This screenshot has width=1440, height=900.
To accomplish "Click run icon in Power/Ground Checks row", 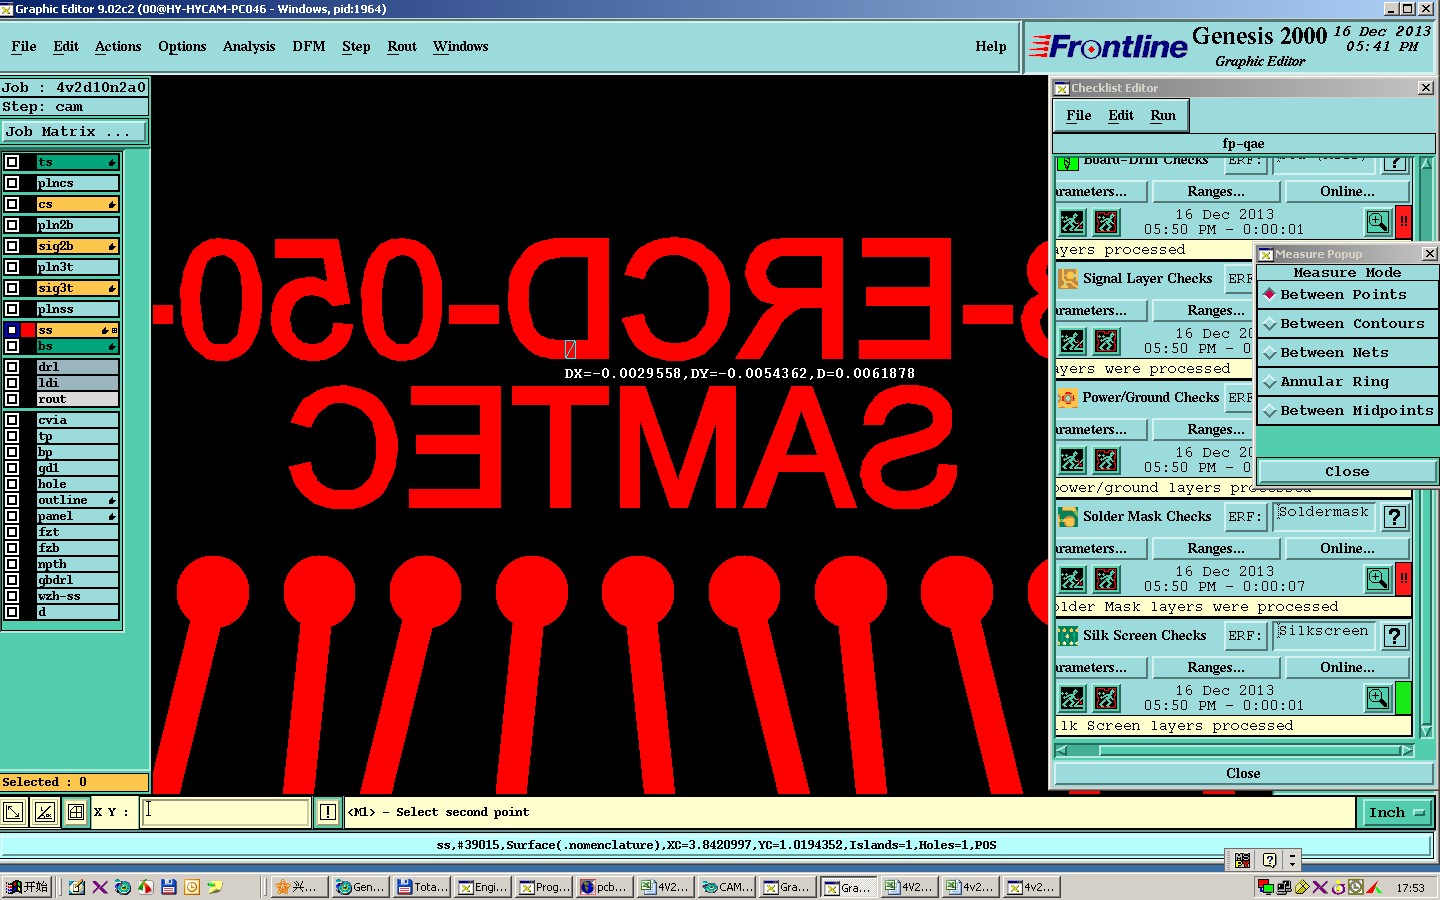I will coord(1072,460).
